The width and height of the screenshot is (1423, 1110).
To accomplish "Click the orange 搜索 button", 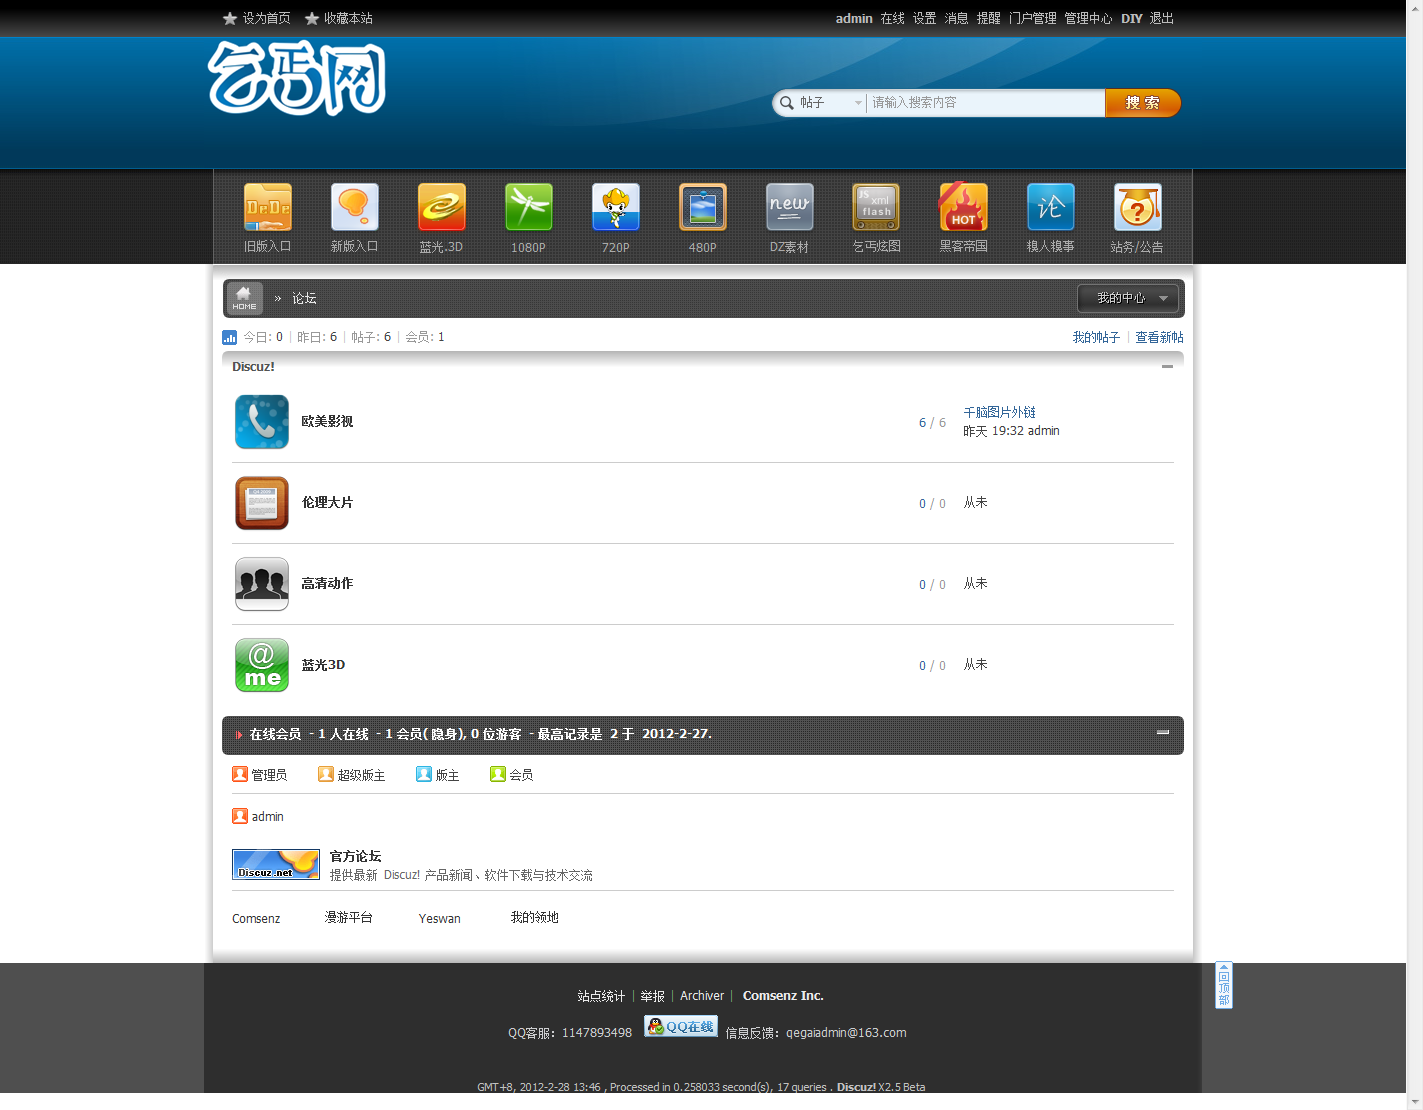I will [1143, 103].
